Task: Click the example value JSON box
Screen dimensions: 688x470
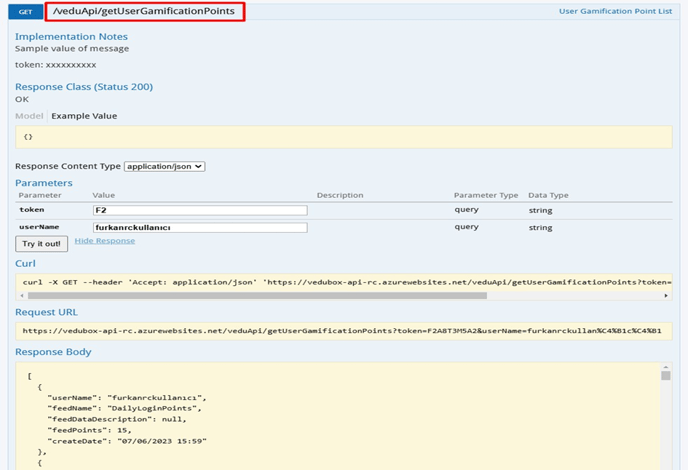Action: pyautogui.click(x=343, y=137)
